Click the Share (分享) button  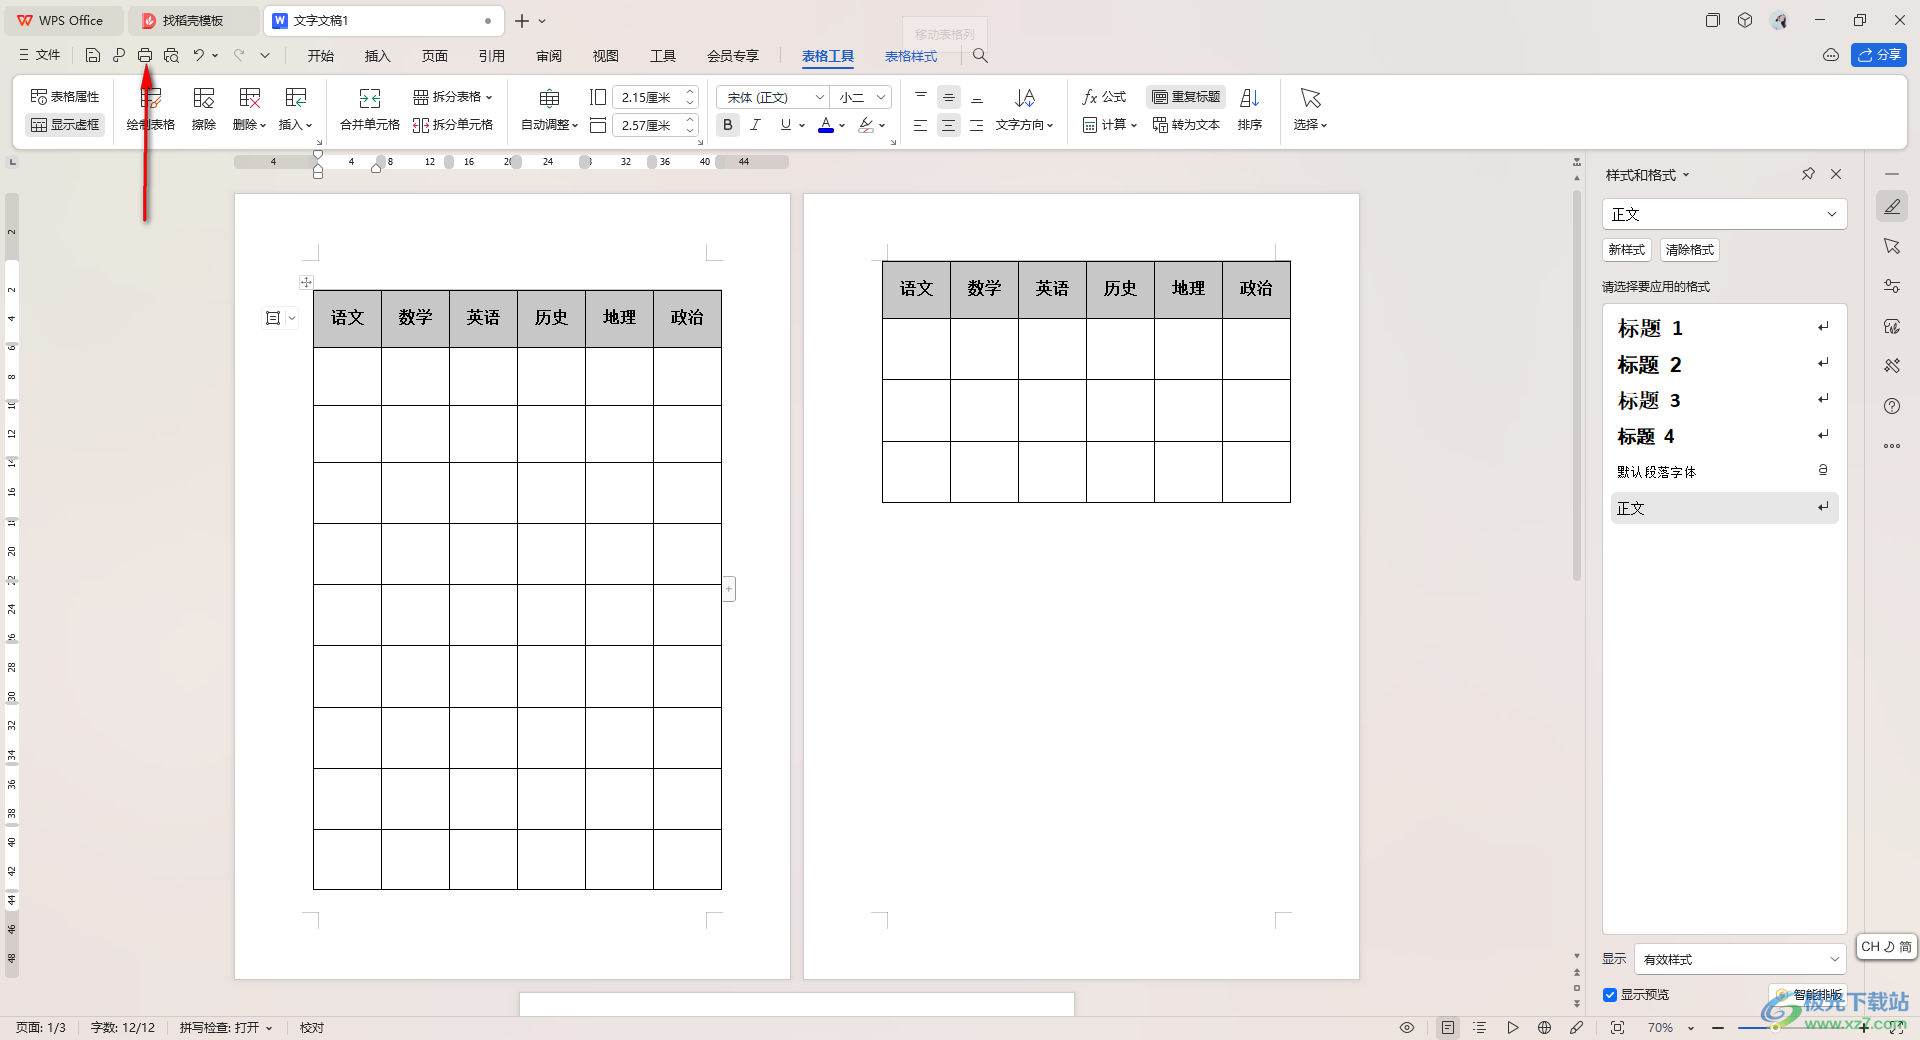point(1879,55)
